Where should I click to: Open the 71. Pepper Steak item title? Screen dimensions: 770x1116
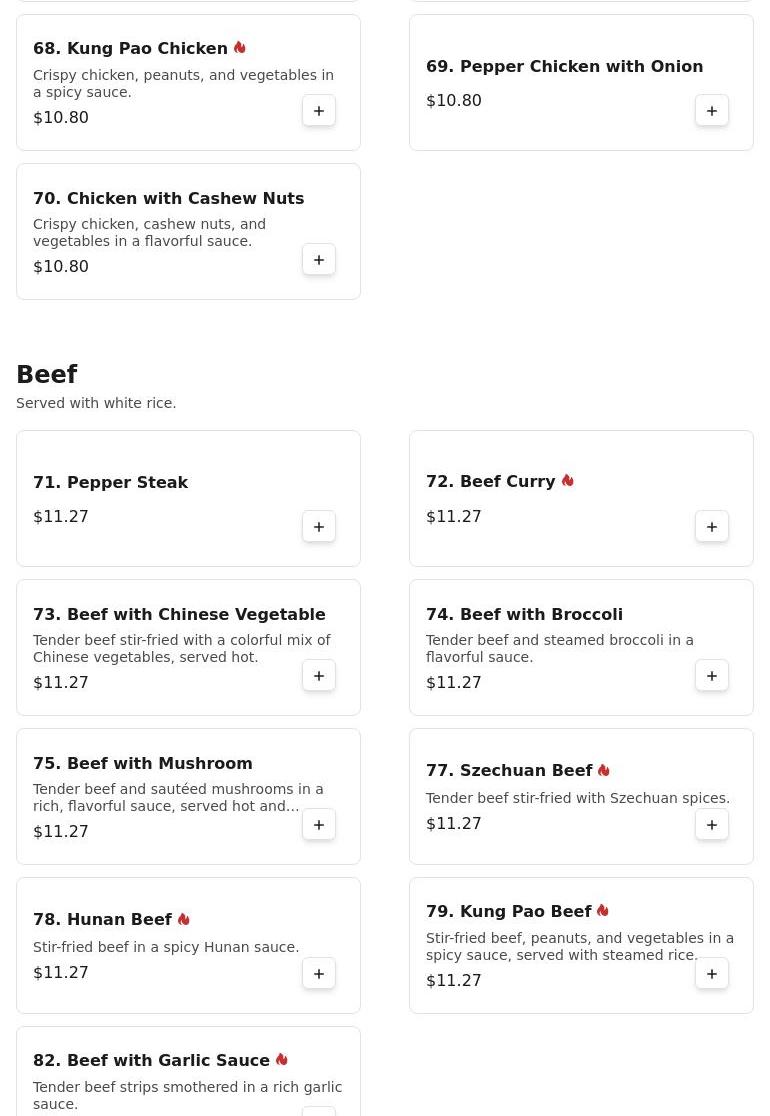(x=110, y=483)
